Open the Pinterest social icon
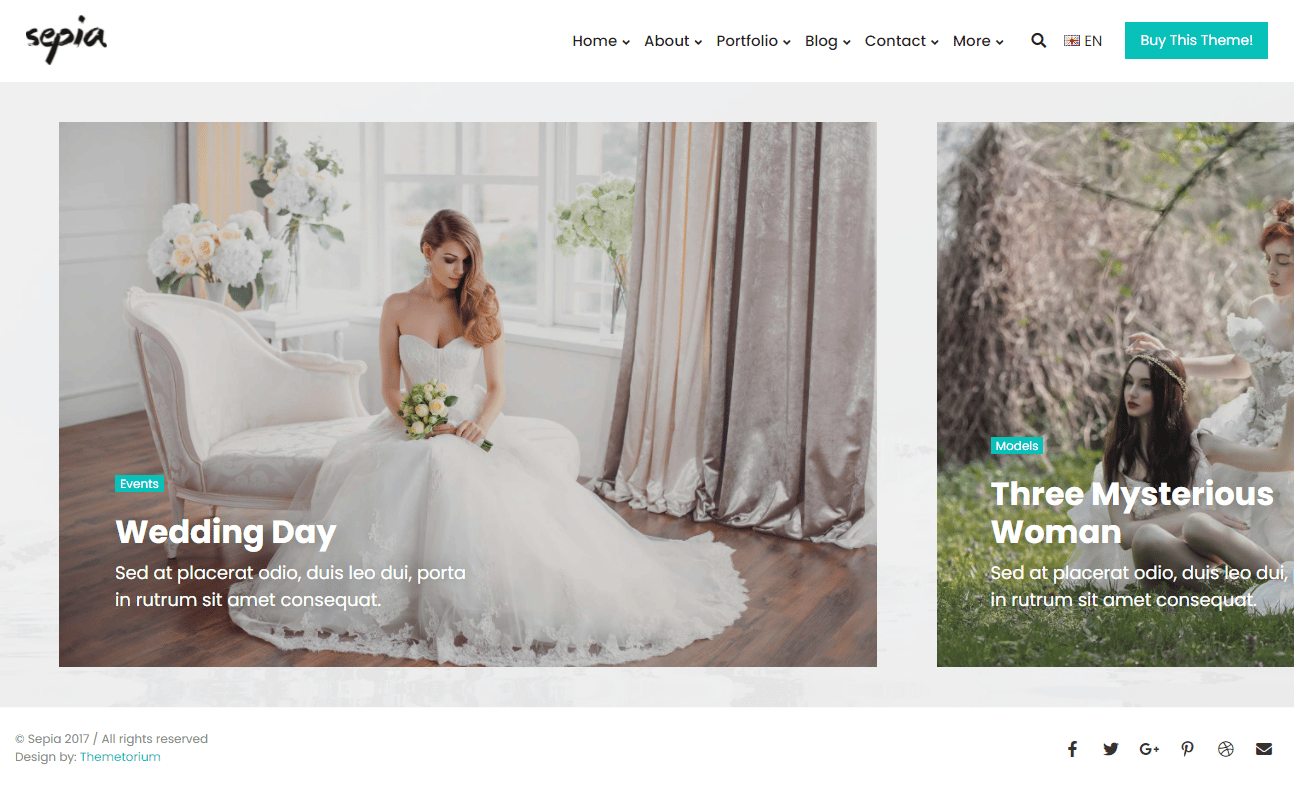The height and width of the screenshot is (787, 1294). pyautogui.click(x=1187, y=749)
